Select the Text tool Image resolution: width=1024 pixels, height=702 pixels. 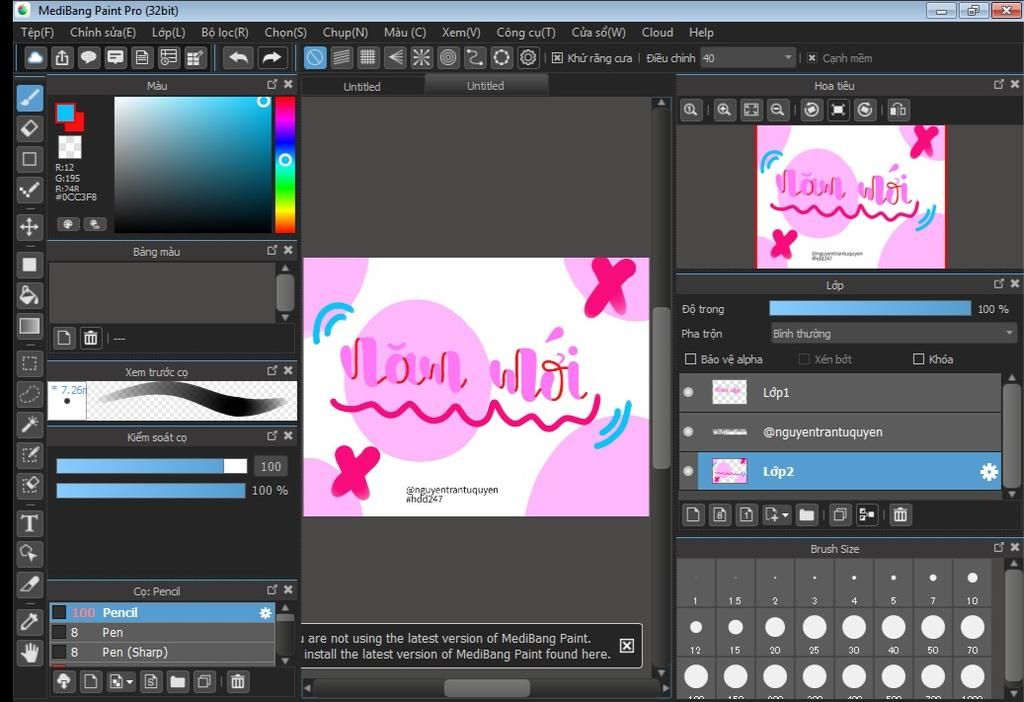[x=29, y=523]
